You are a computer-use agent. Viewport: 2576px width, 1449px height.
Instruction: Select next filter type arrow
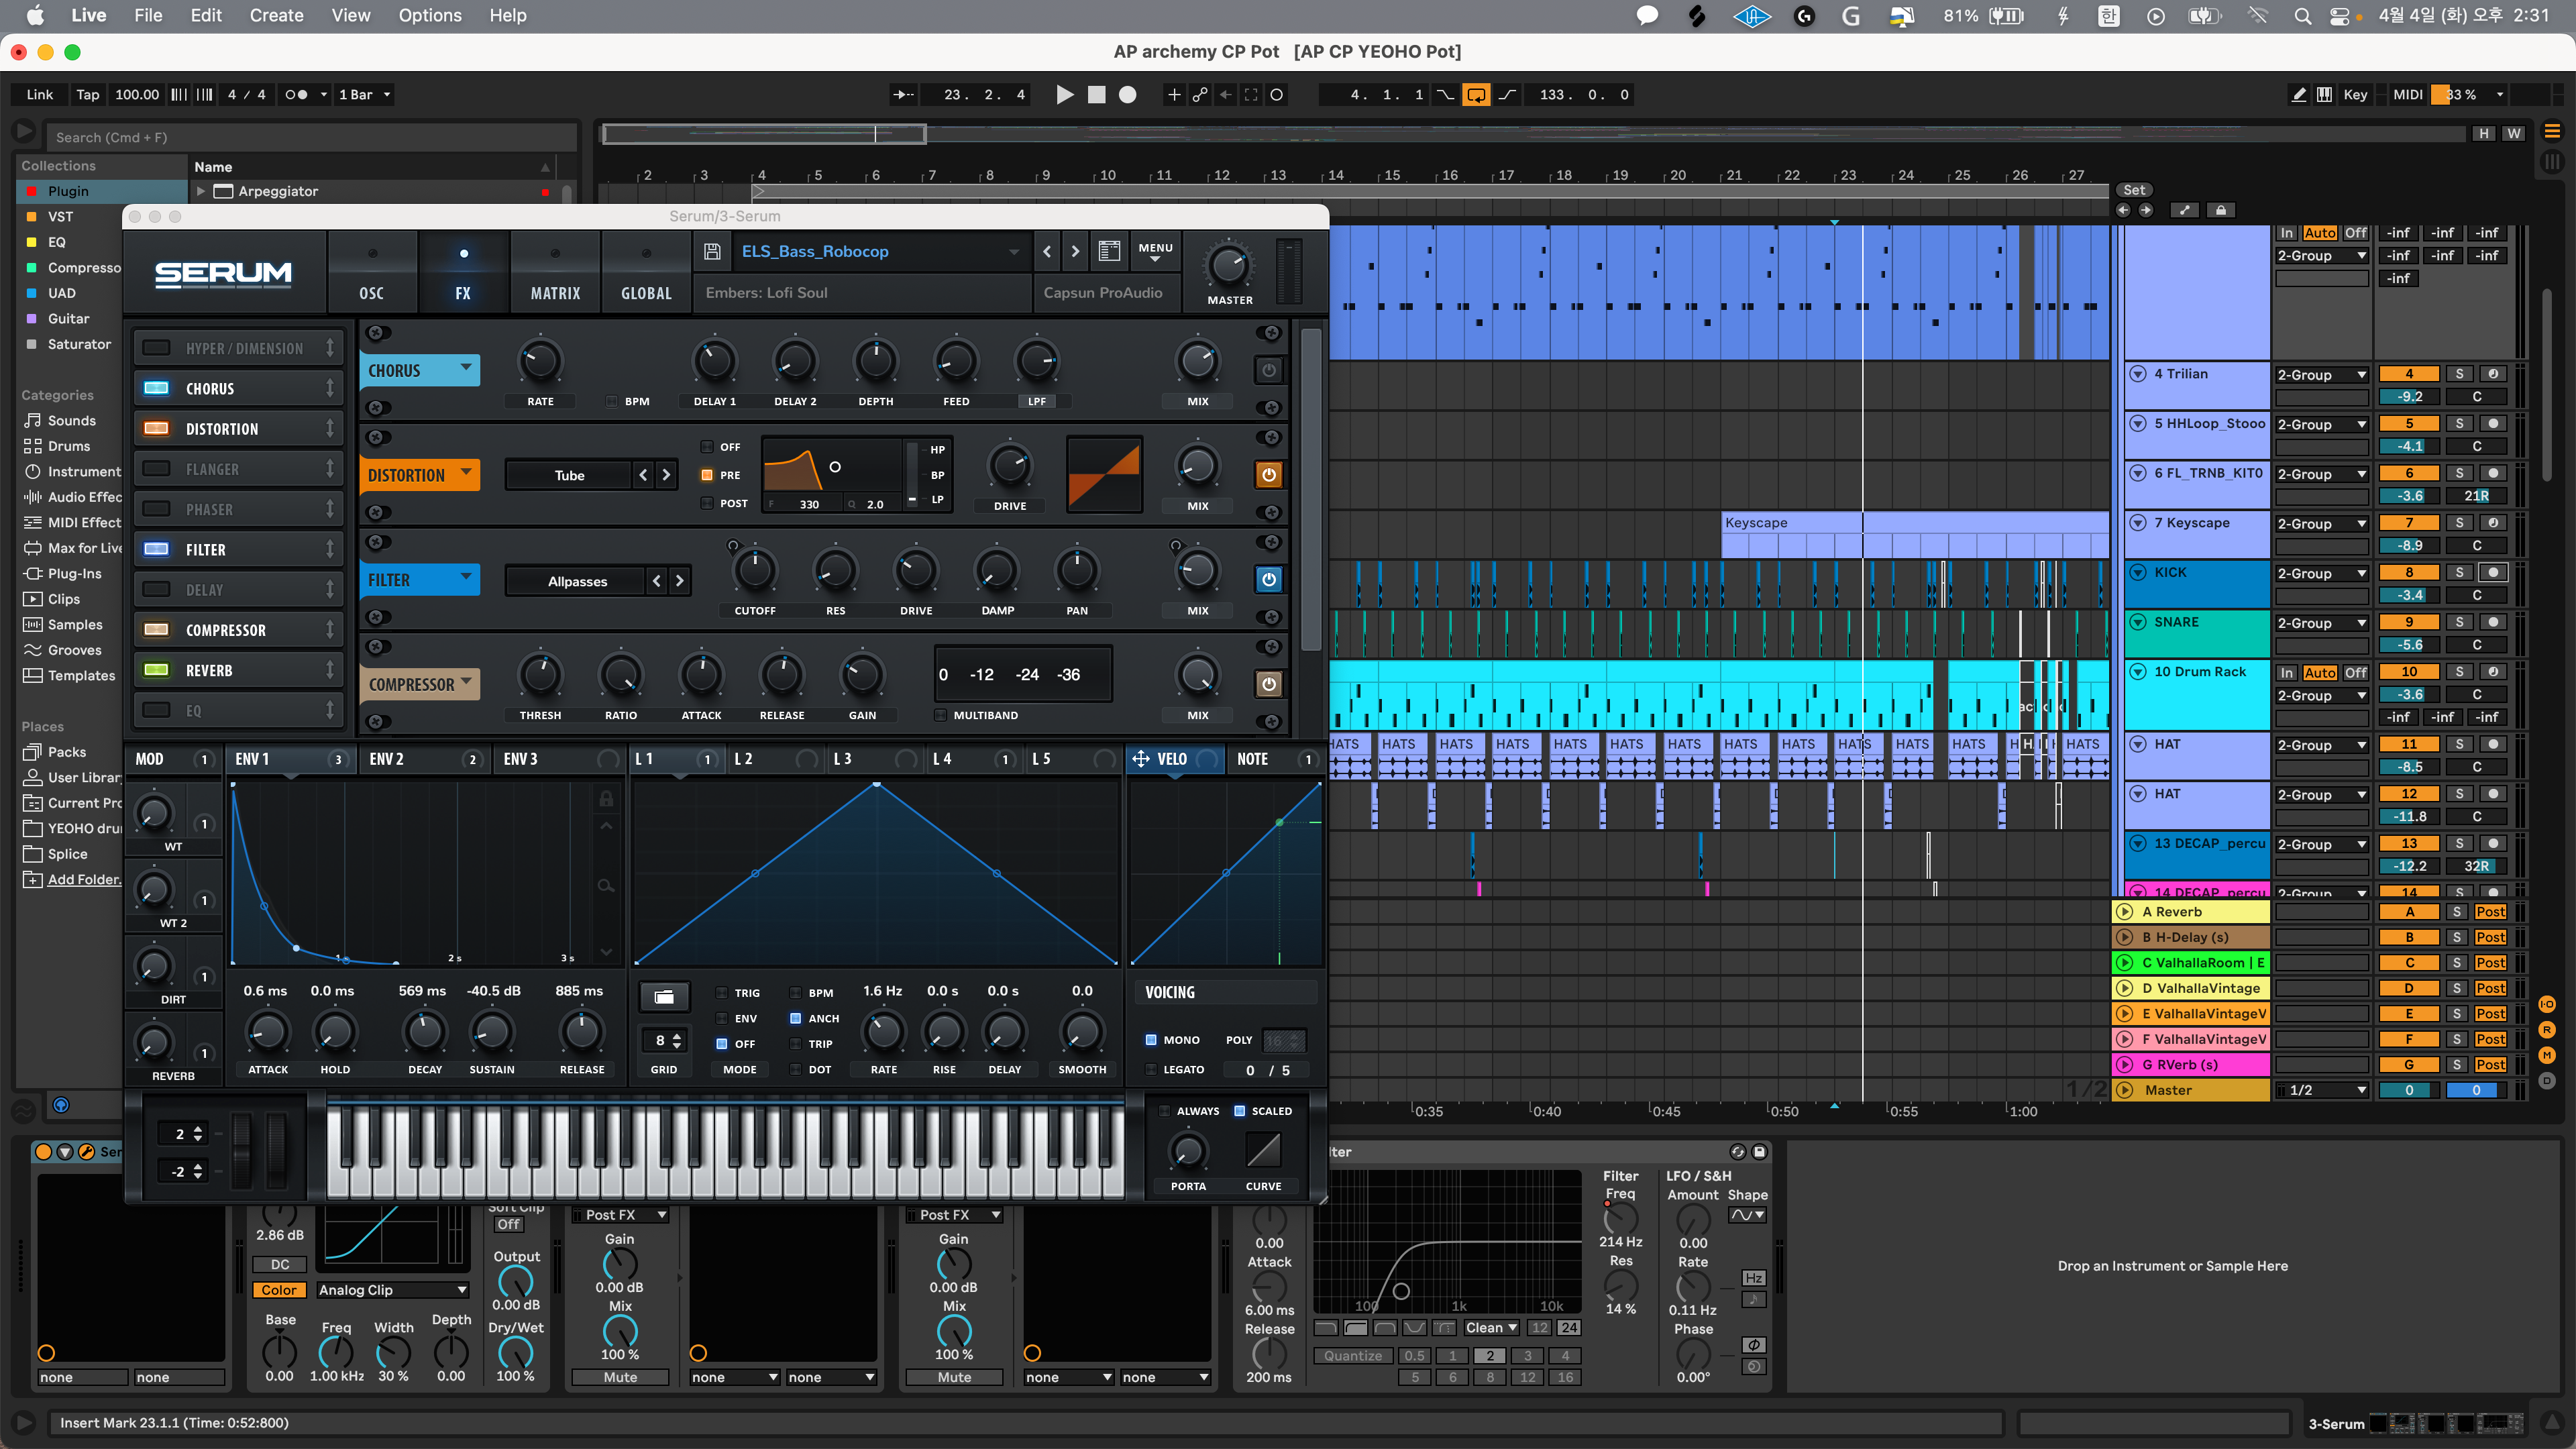pos(680,581)
